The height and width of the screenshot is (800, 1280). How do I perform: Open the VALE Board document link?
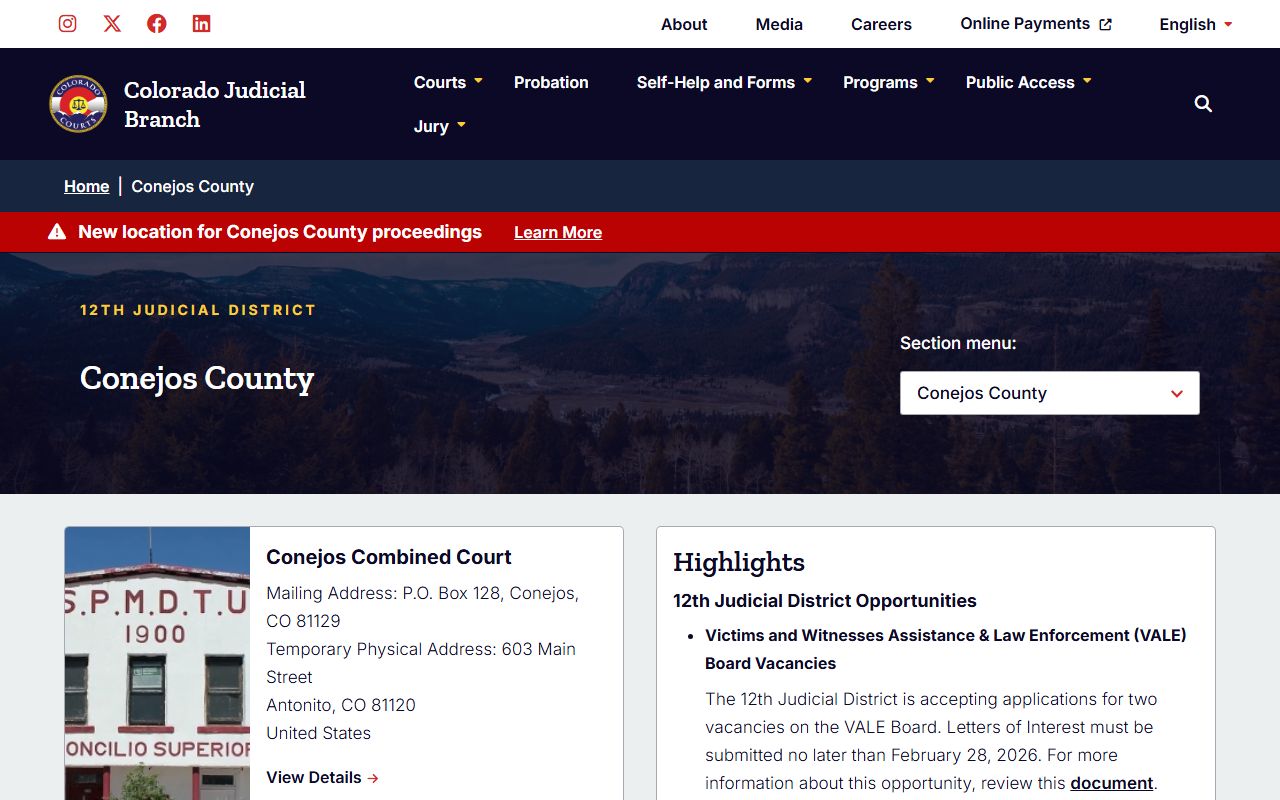1112,783
